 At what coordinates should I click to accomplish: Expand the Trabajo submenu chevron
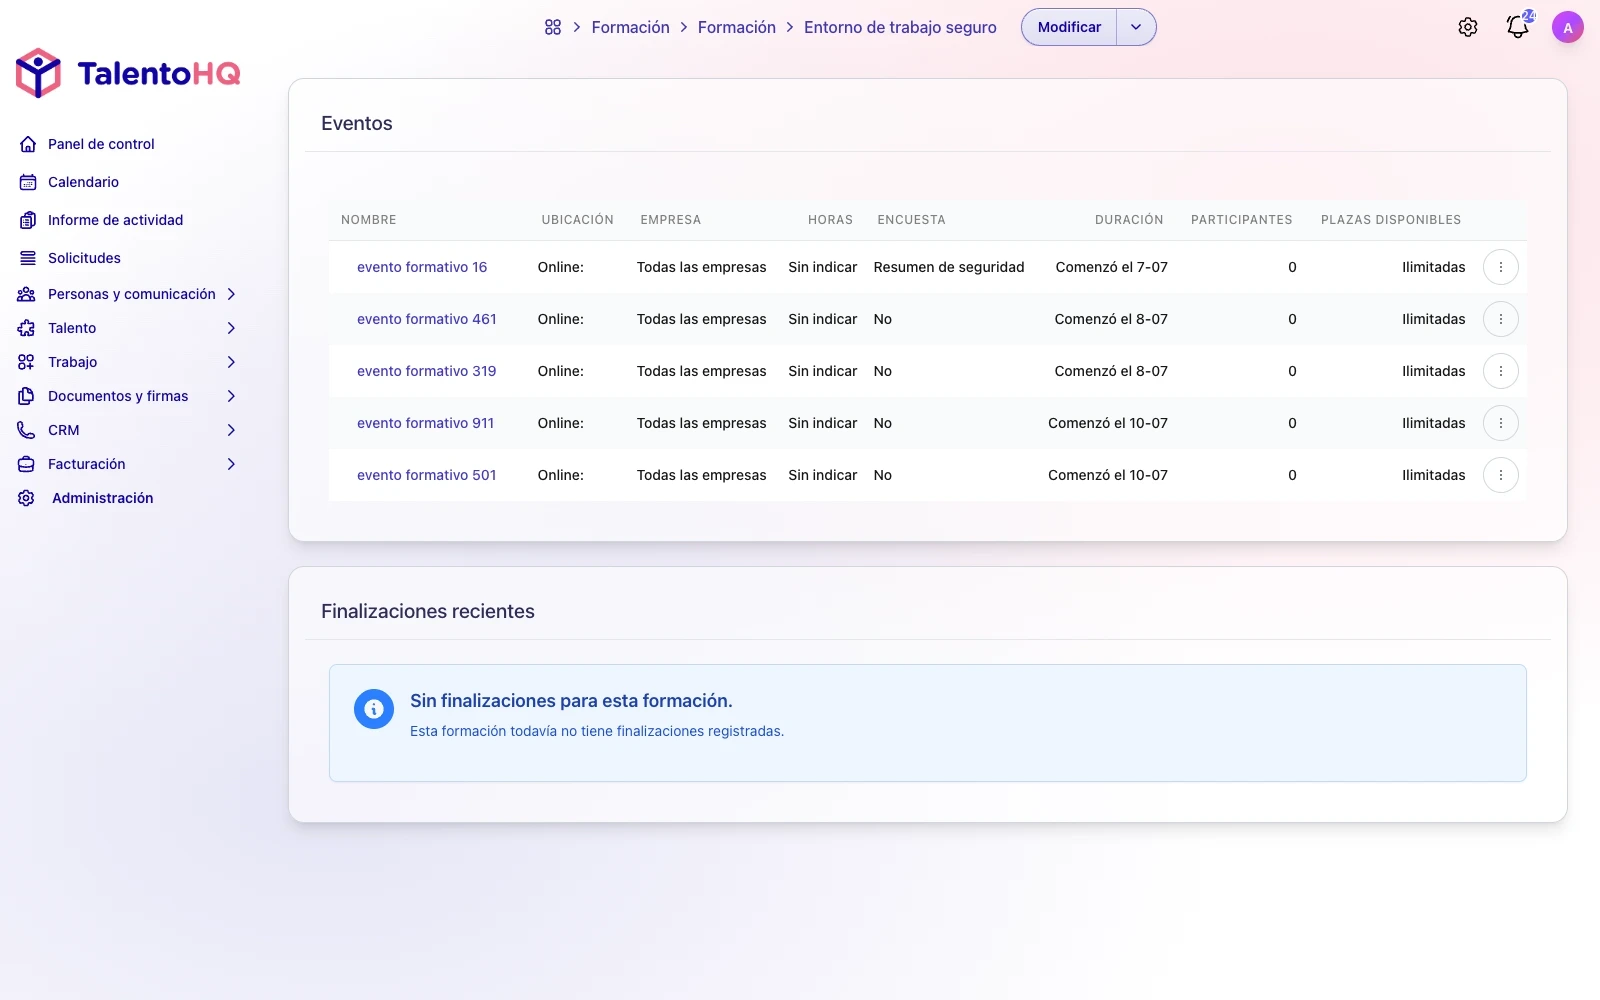pos(231,362)
